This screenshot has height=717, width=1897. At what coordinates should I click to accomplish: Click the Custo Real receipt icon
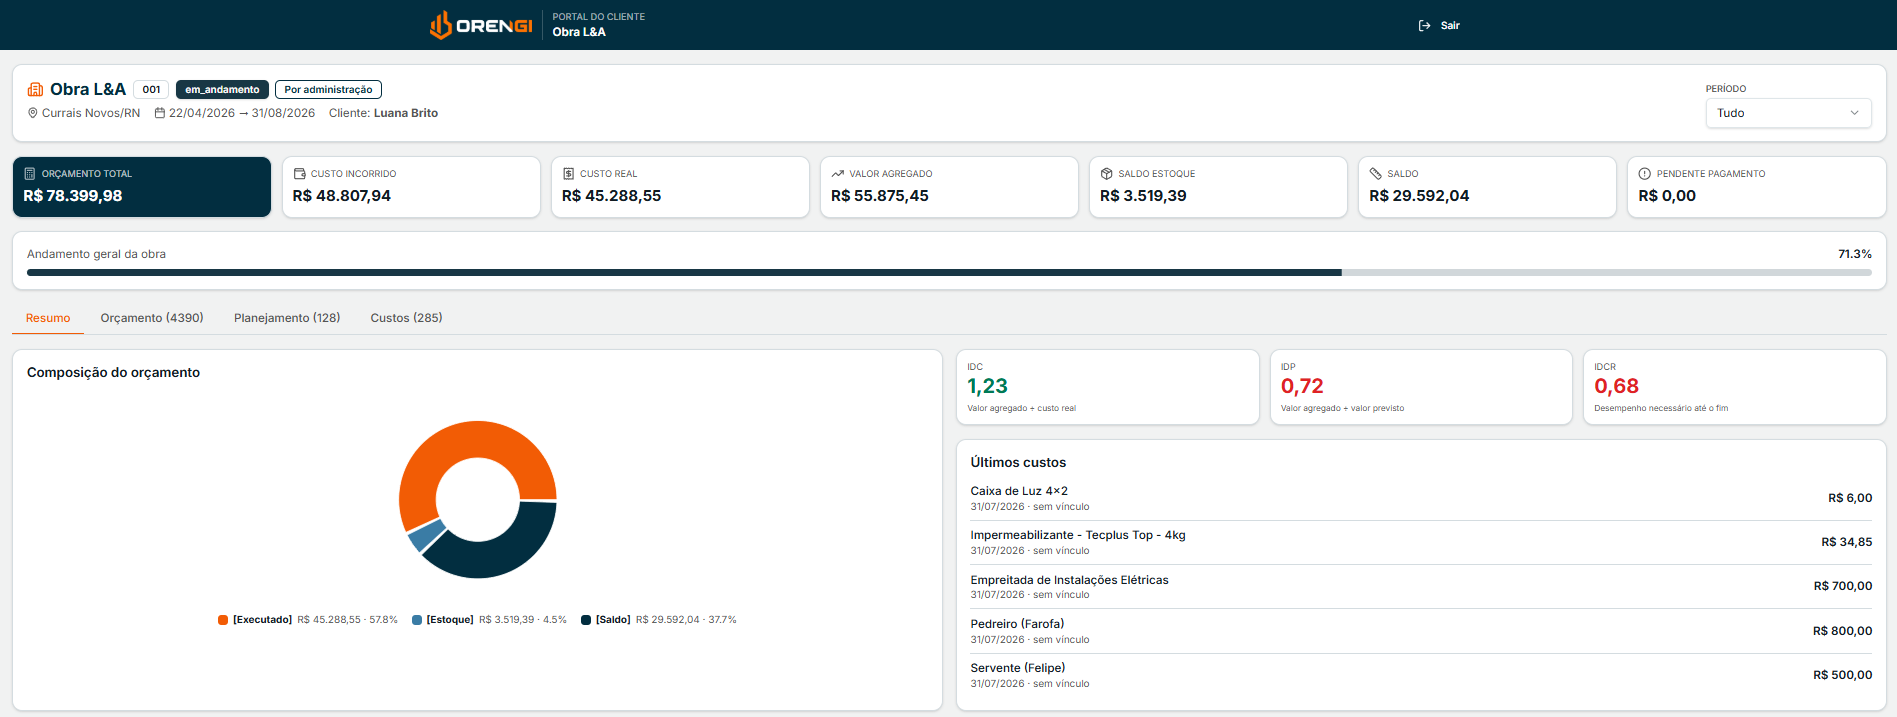568,173
